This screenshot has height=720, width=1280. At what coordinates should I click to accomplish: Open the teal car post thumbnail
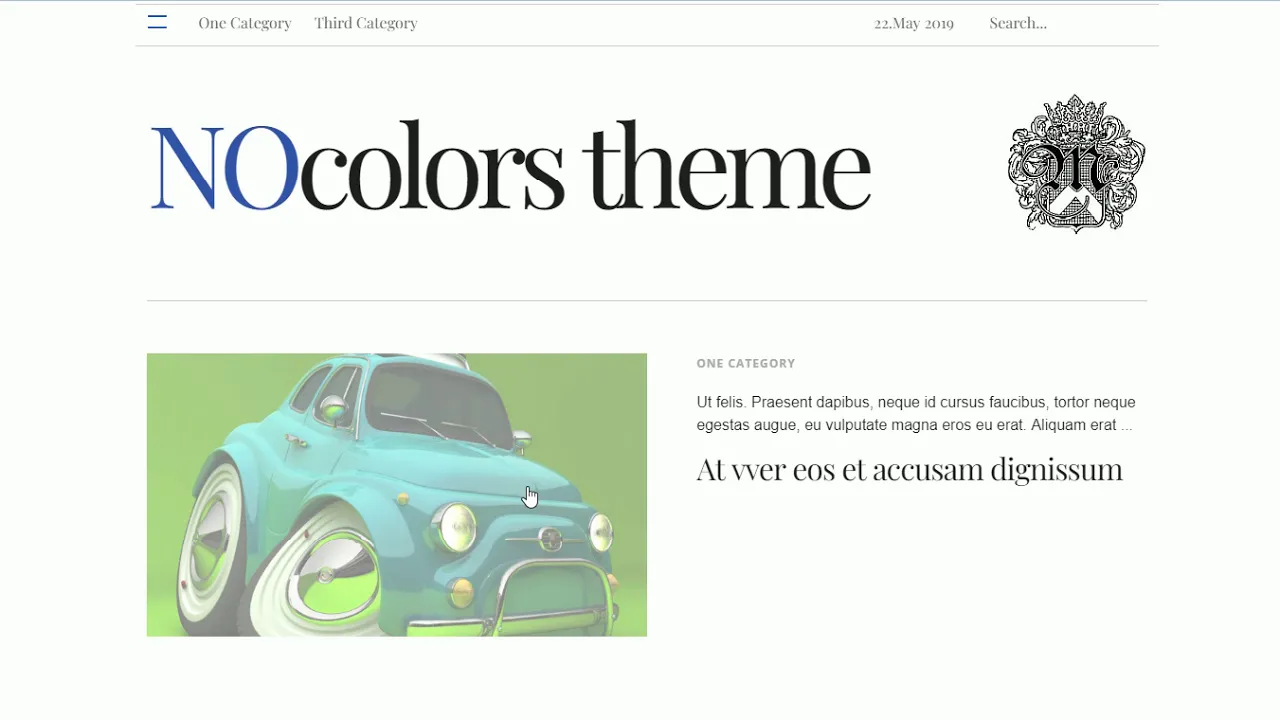397,495
